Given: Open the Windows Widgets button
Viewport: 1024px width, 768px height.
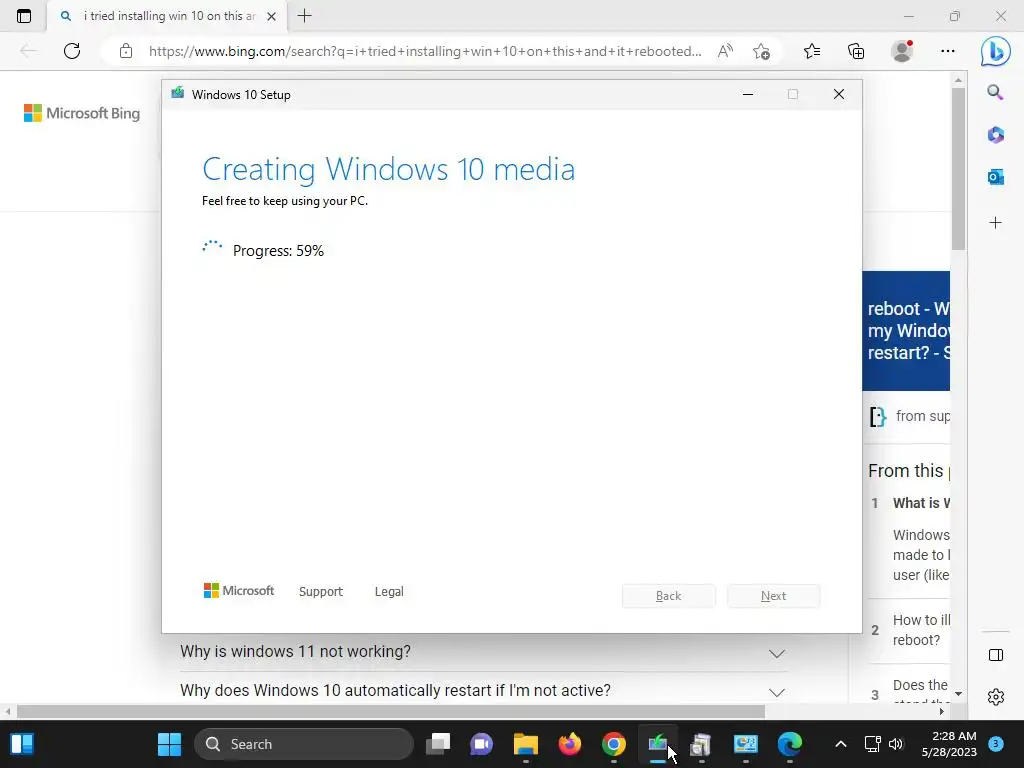Looking at the screenshot, I should pos(22,744).
